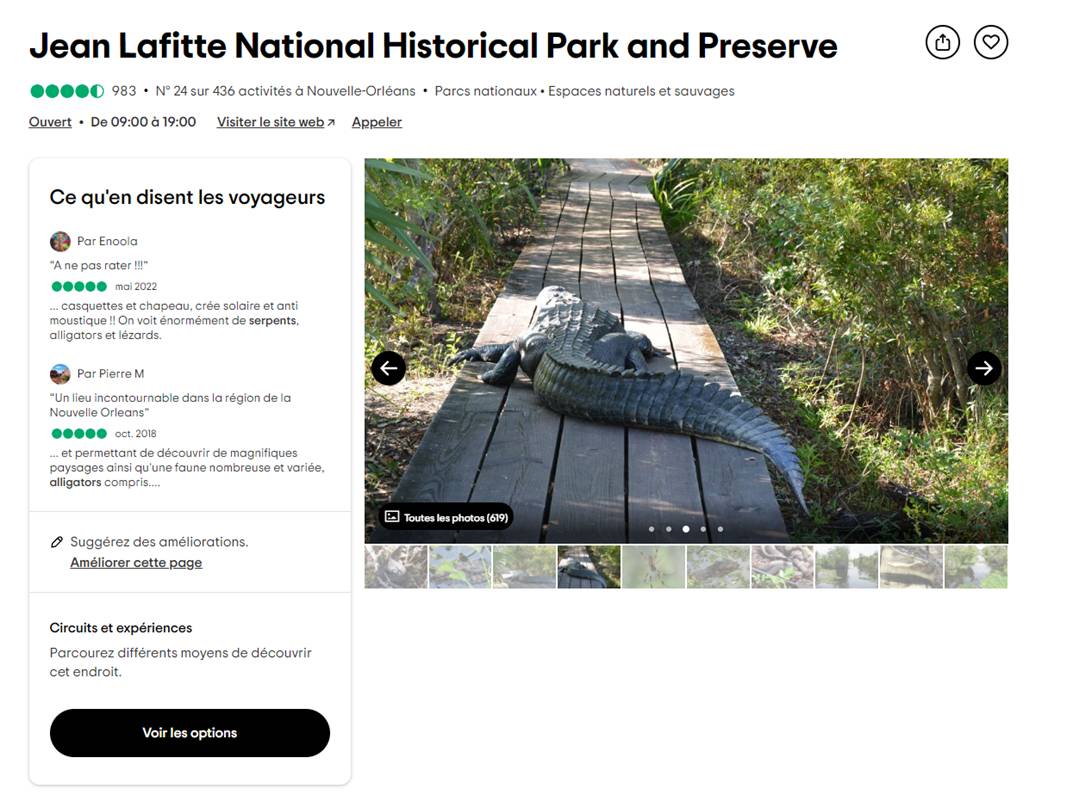Open Pierre M's profile avatar
Image resolution: width=1073 pixels, height=801 pixels.
(60, 374)
